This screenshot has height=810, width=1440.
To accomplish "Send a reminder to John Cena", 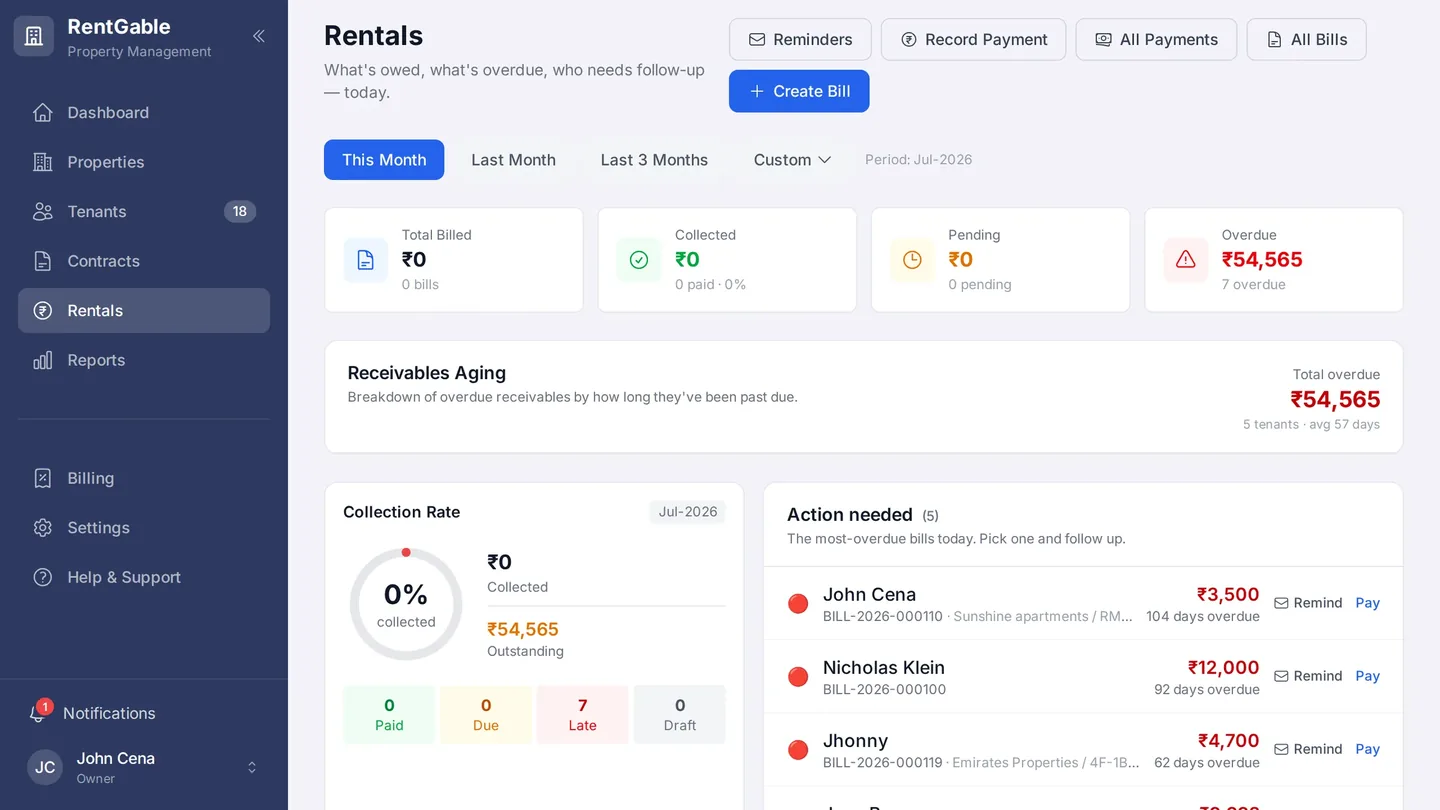I will click(1308, 603).
